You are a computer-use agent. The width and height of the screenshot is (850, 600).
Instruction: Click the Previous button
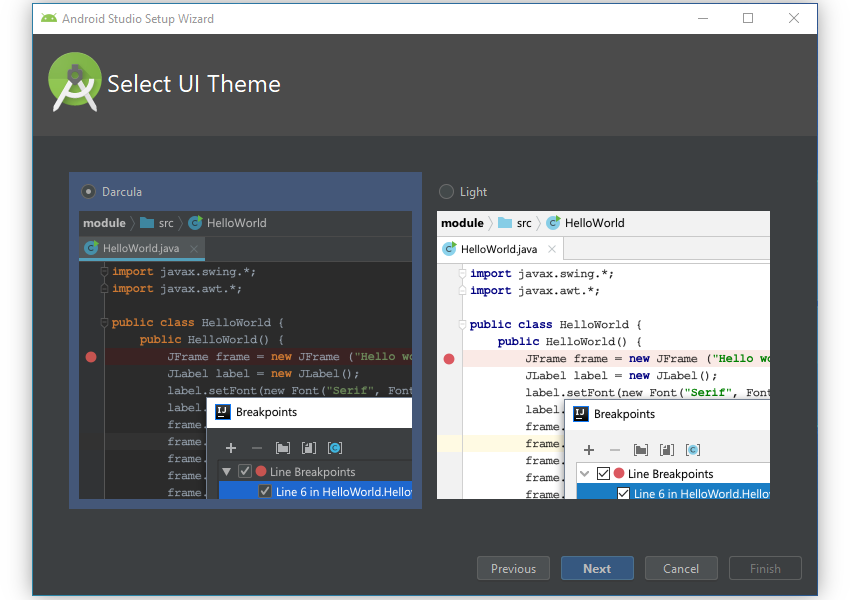pyautogui.click(x=513, y=568)
